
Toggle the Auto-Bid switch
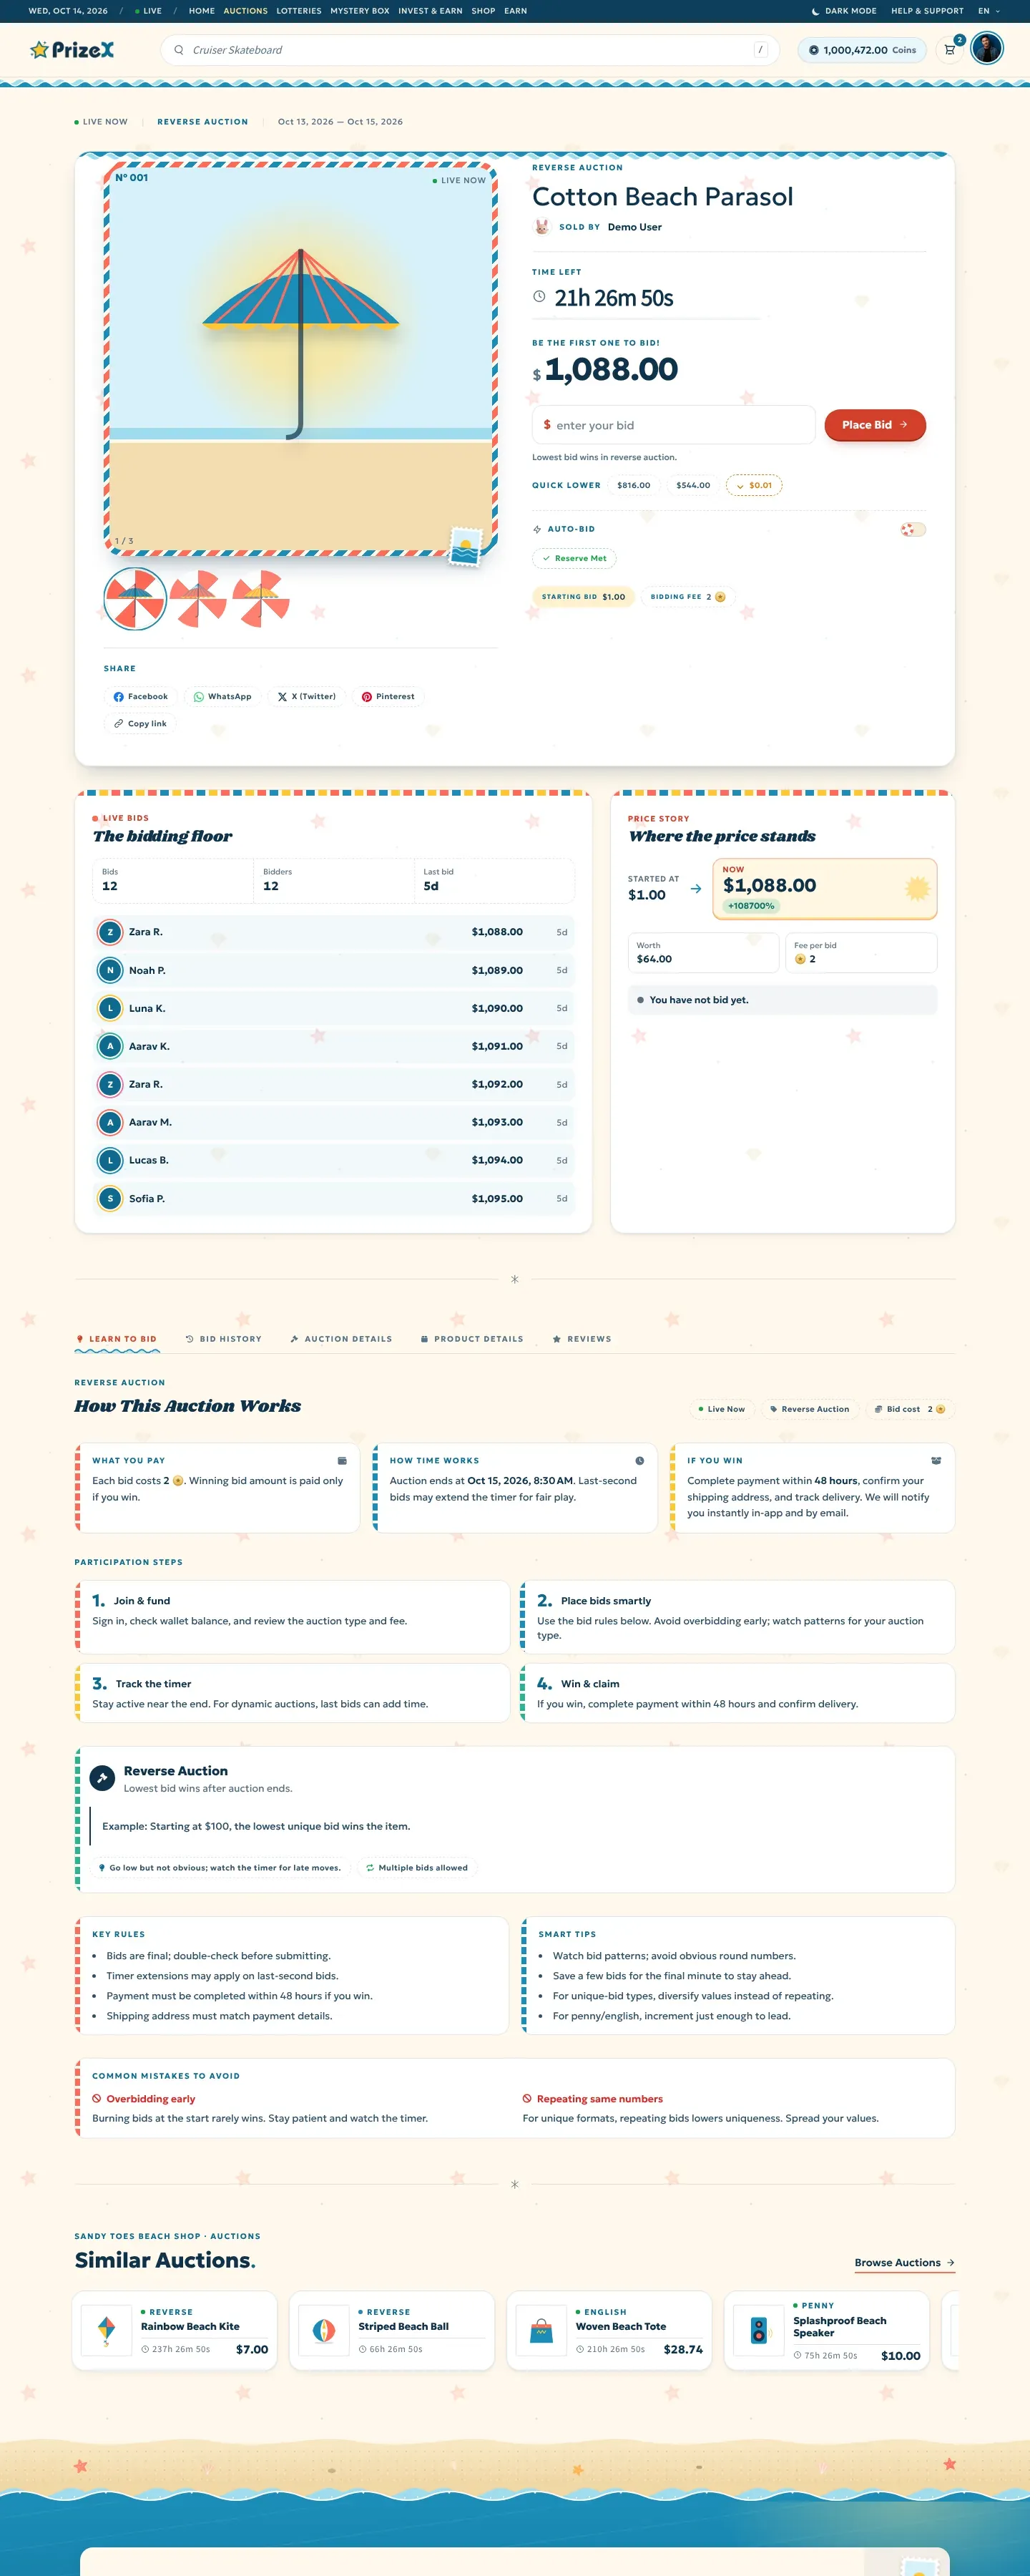coord(912,529)
